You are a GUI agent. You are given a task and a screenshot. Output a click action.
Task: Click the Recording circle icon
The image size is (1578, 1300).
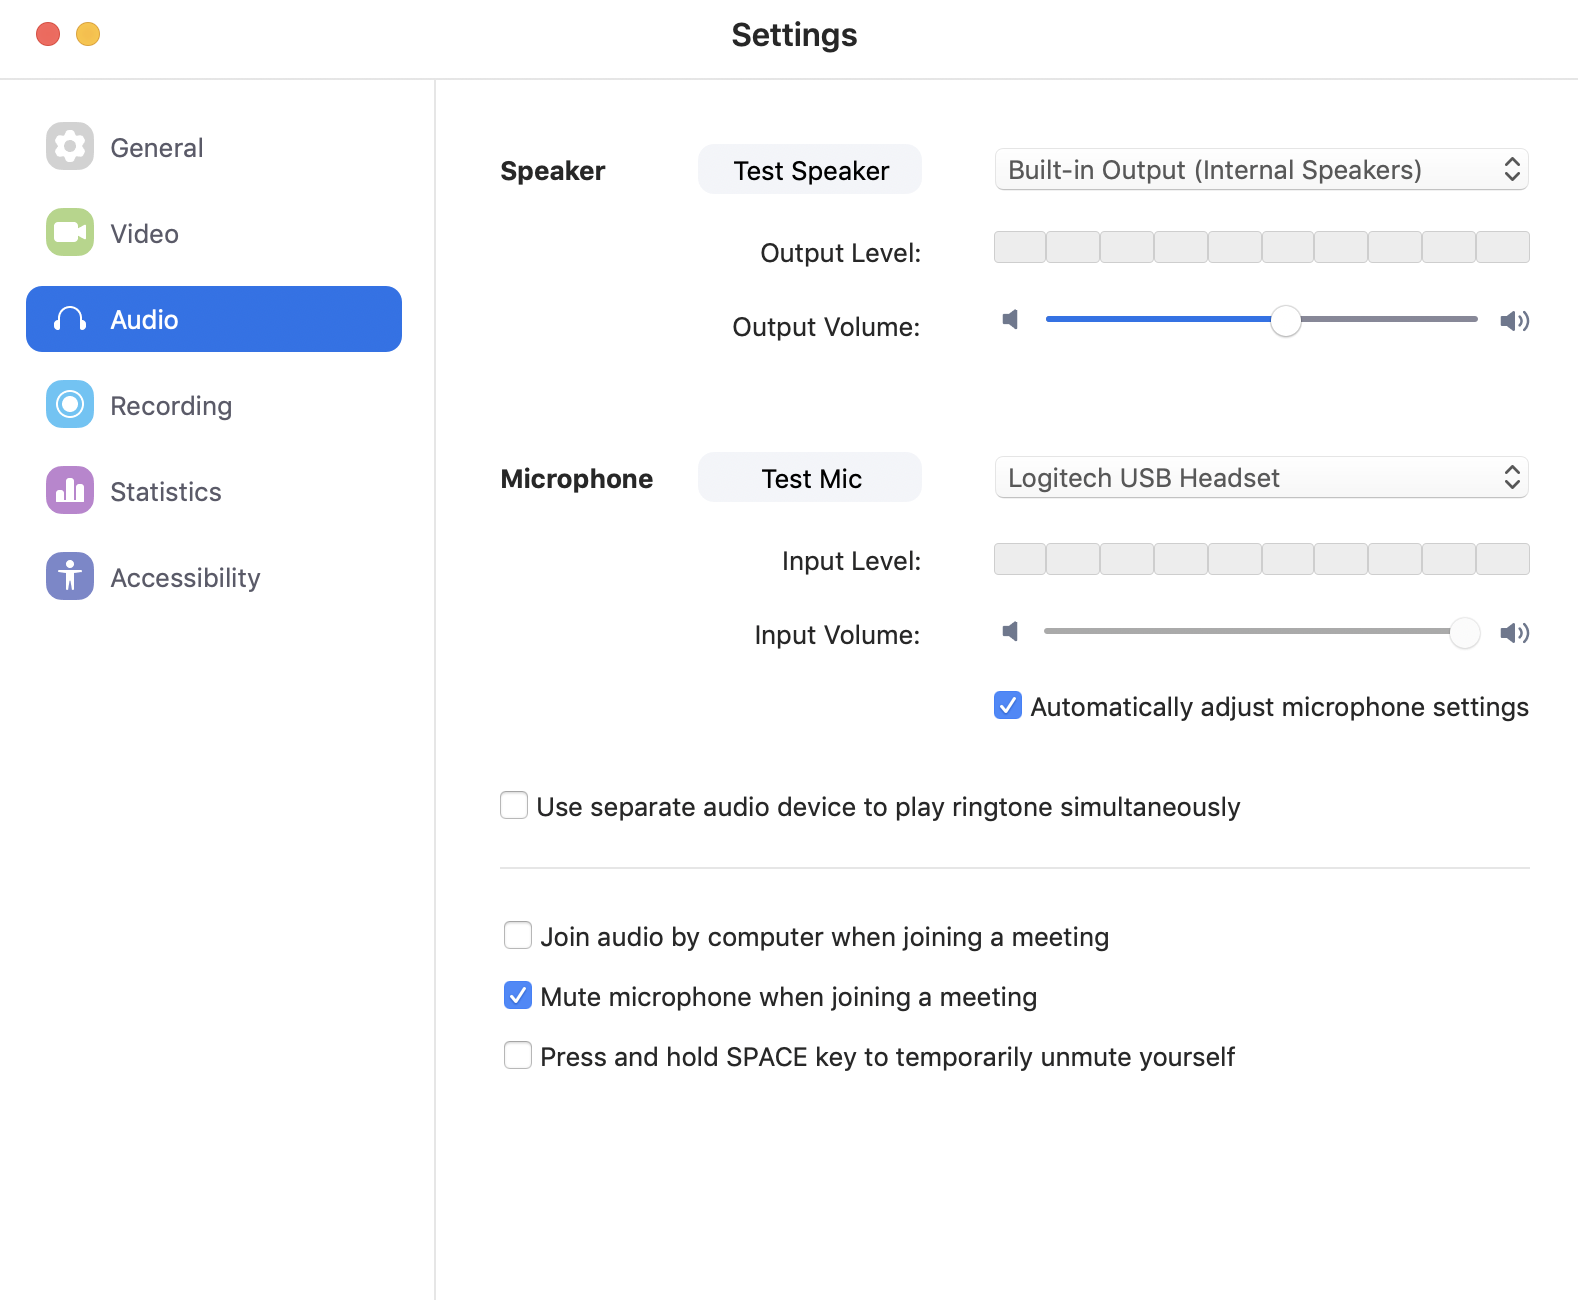(x=70, y=405)
